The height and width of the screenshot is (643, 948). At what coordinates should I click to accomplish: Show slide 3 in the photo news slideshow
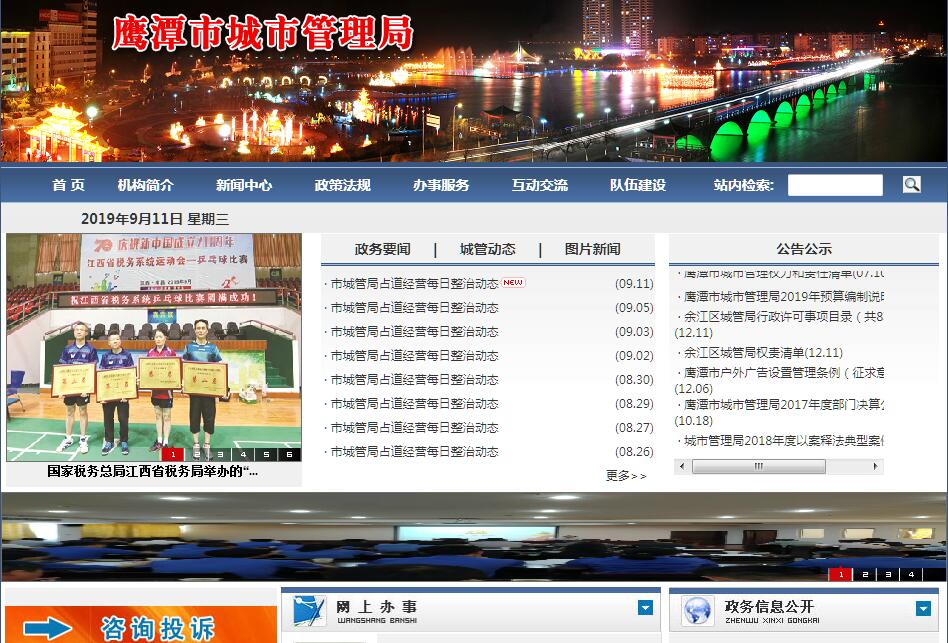point(219,455)
